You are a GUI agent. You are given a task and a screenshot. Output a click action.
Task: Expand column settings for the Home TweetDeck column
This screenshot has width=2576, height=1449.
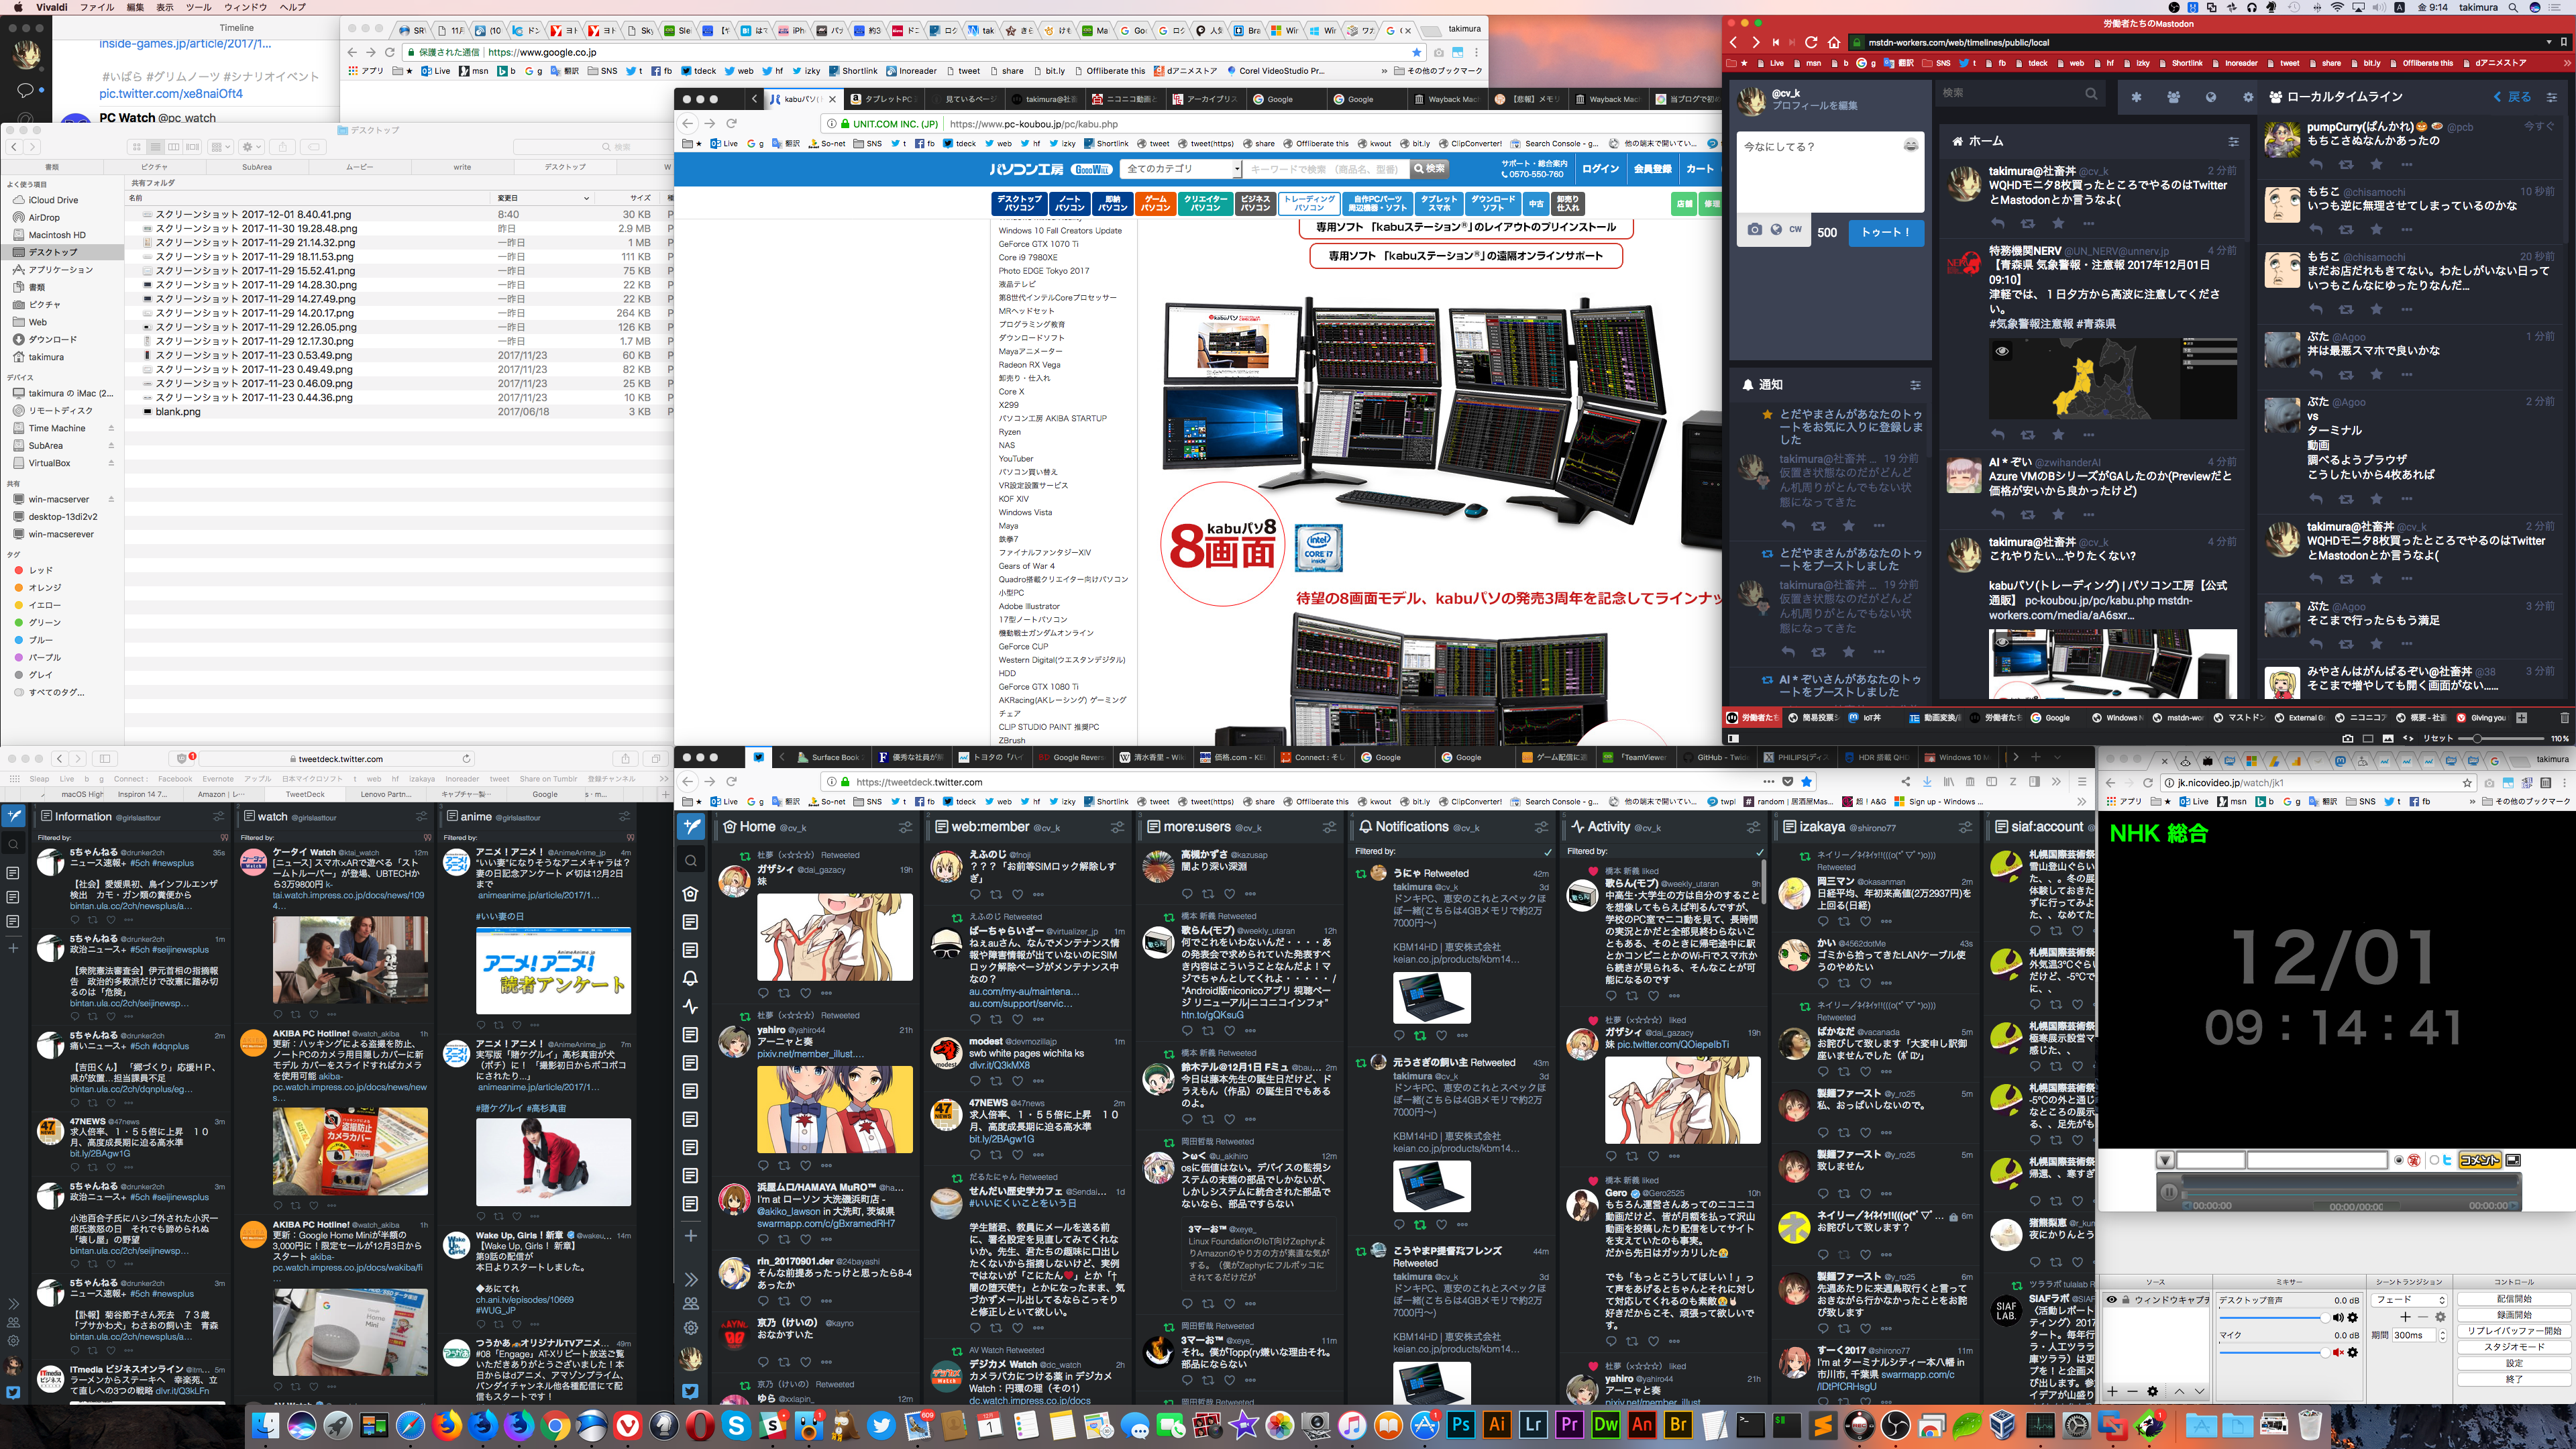point(905,827)
